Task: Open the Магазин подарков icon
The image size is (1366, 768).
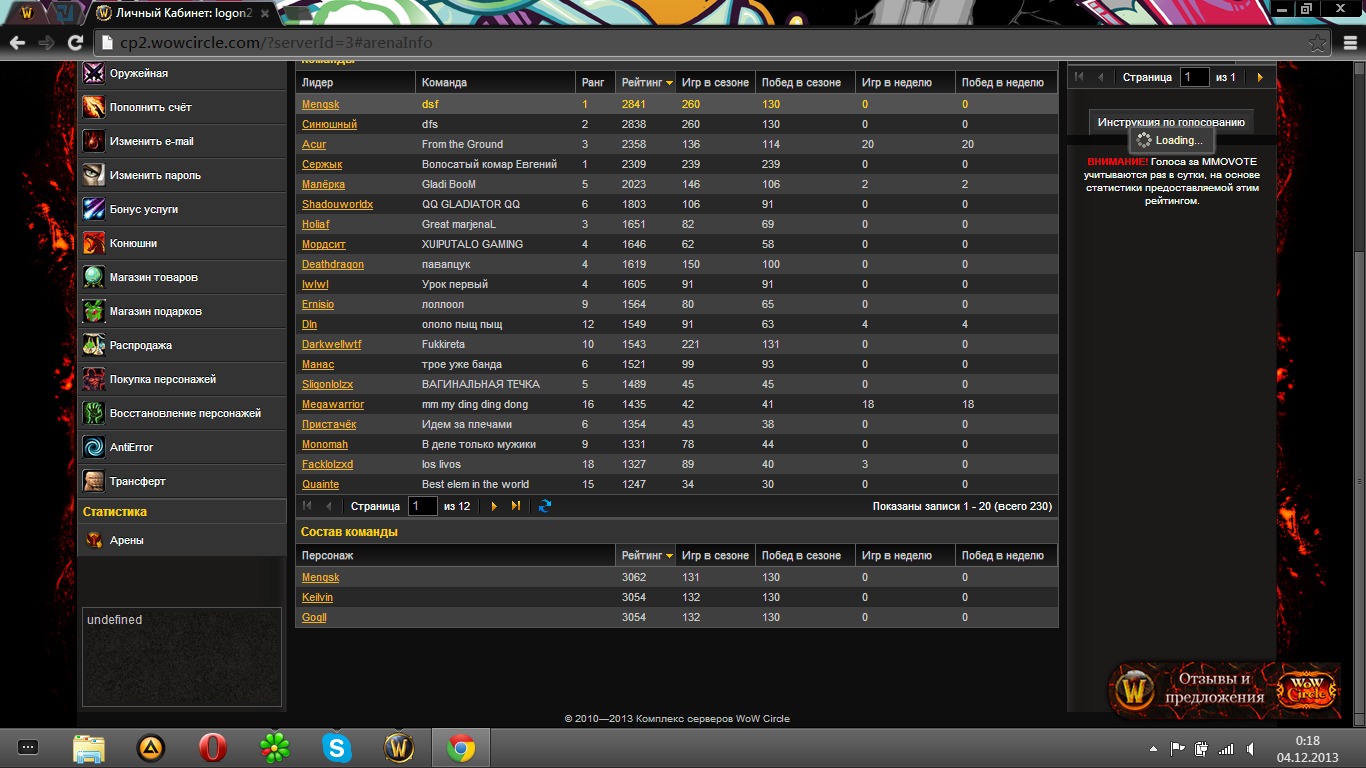Action: (x=94, y=311)
